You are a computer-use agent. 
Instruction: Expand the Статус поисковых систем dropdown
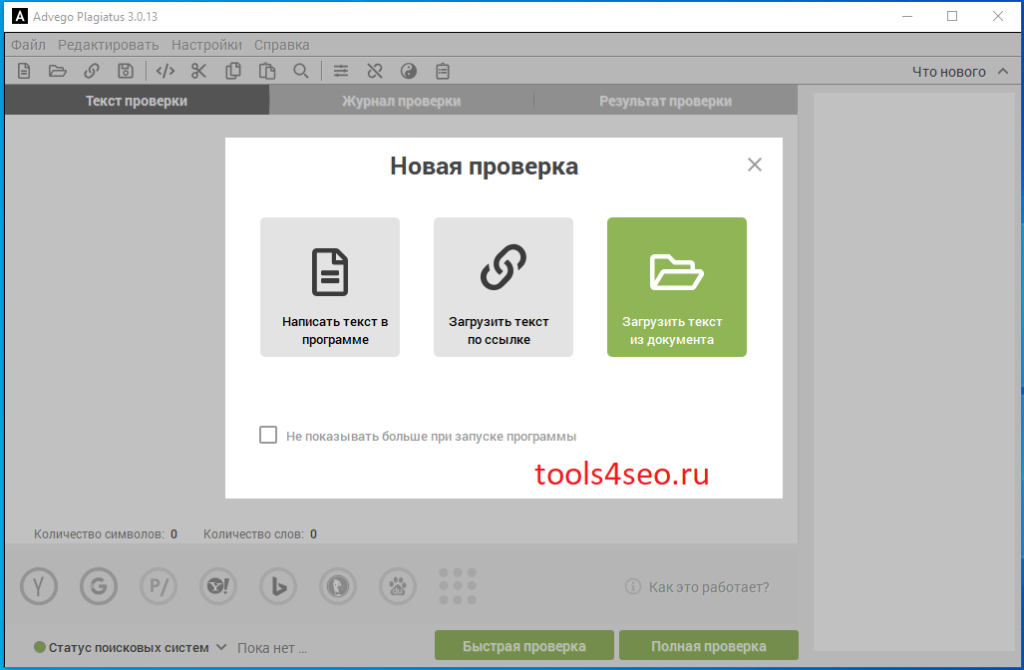[221, 647]
